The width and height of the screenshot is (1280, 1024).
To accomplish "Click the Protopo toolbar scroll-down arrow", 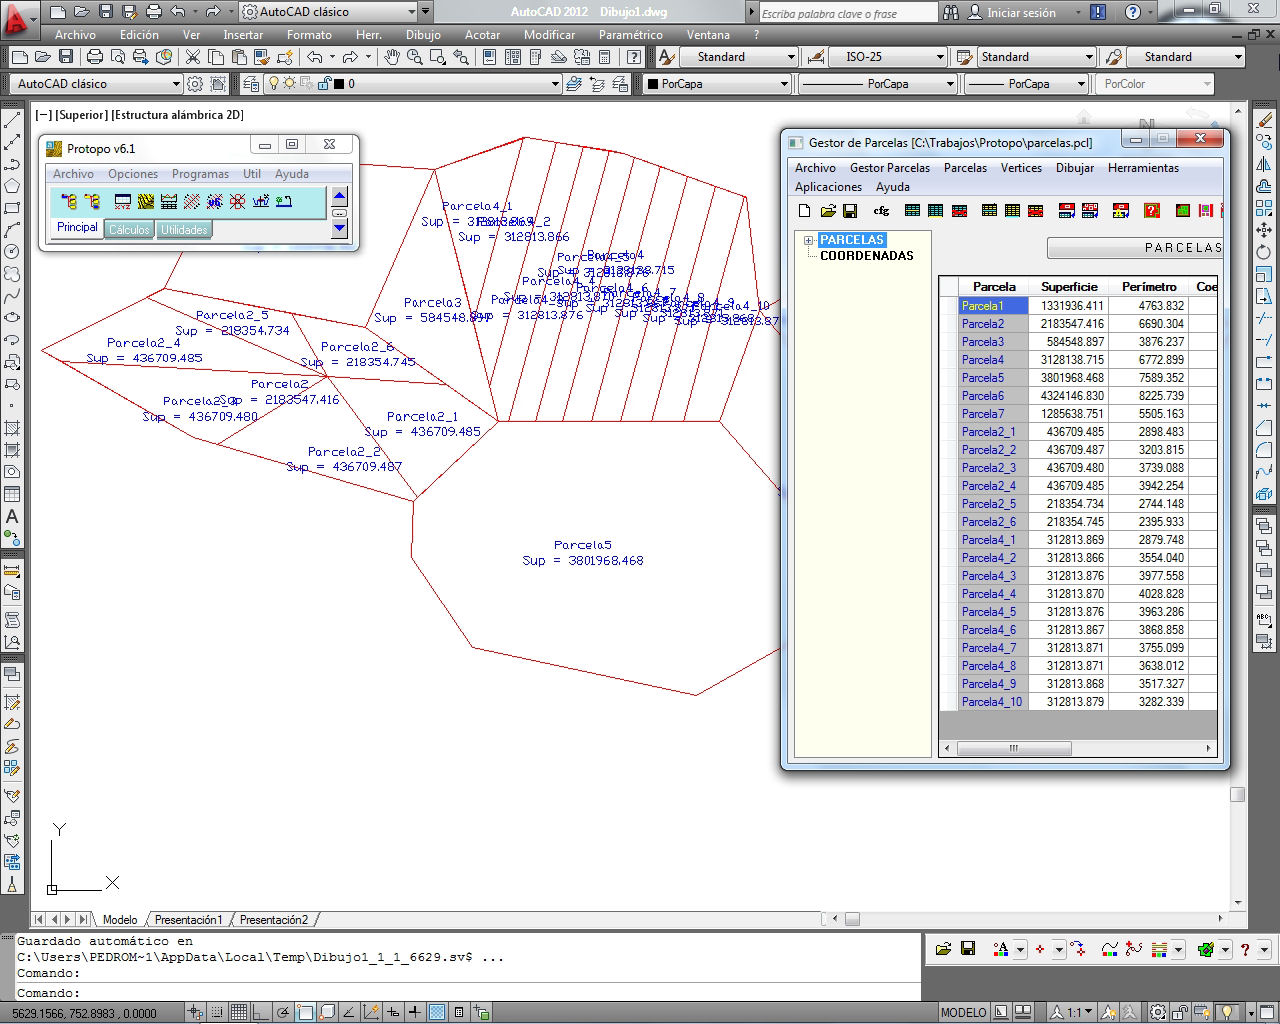I will point(339,228).
